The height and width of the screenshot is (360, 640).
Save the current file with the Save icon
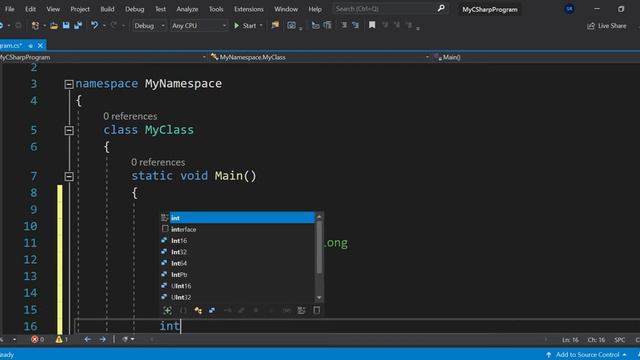66,26
